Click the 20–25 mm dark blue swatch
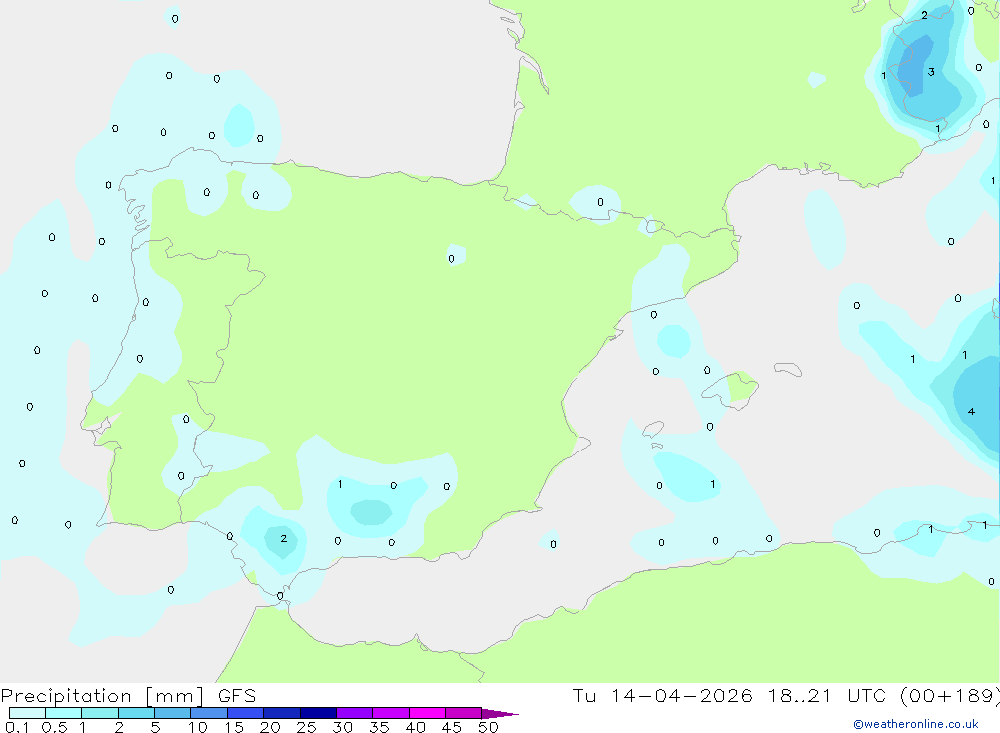1000x733 pixels. click(282, 713)
